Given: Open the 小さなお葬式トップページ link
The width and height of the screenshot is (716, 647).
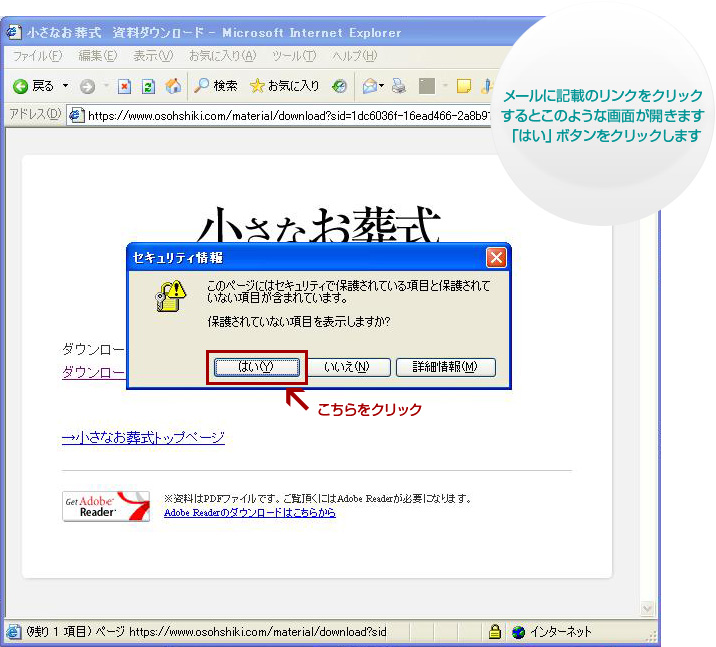Looking at the screenshot, I should (143, 437).
